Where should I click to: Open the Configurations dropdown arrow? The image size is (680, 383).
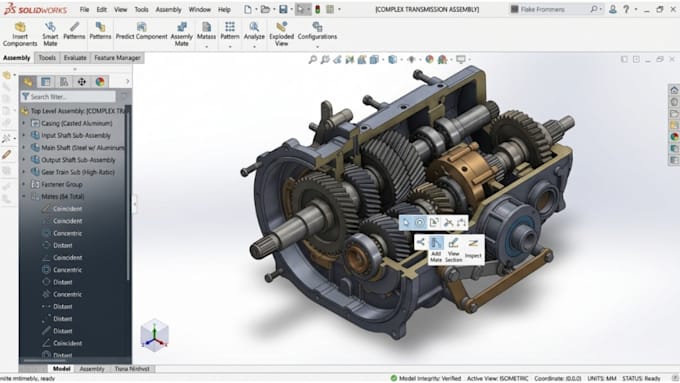pos(317,46)
